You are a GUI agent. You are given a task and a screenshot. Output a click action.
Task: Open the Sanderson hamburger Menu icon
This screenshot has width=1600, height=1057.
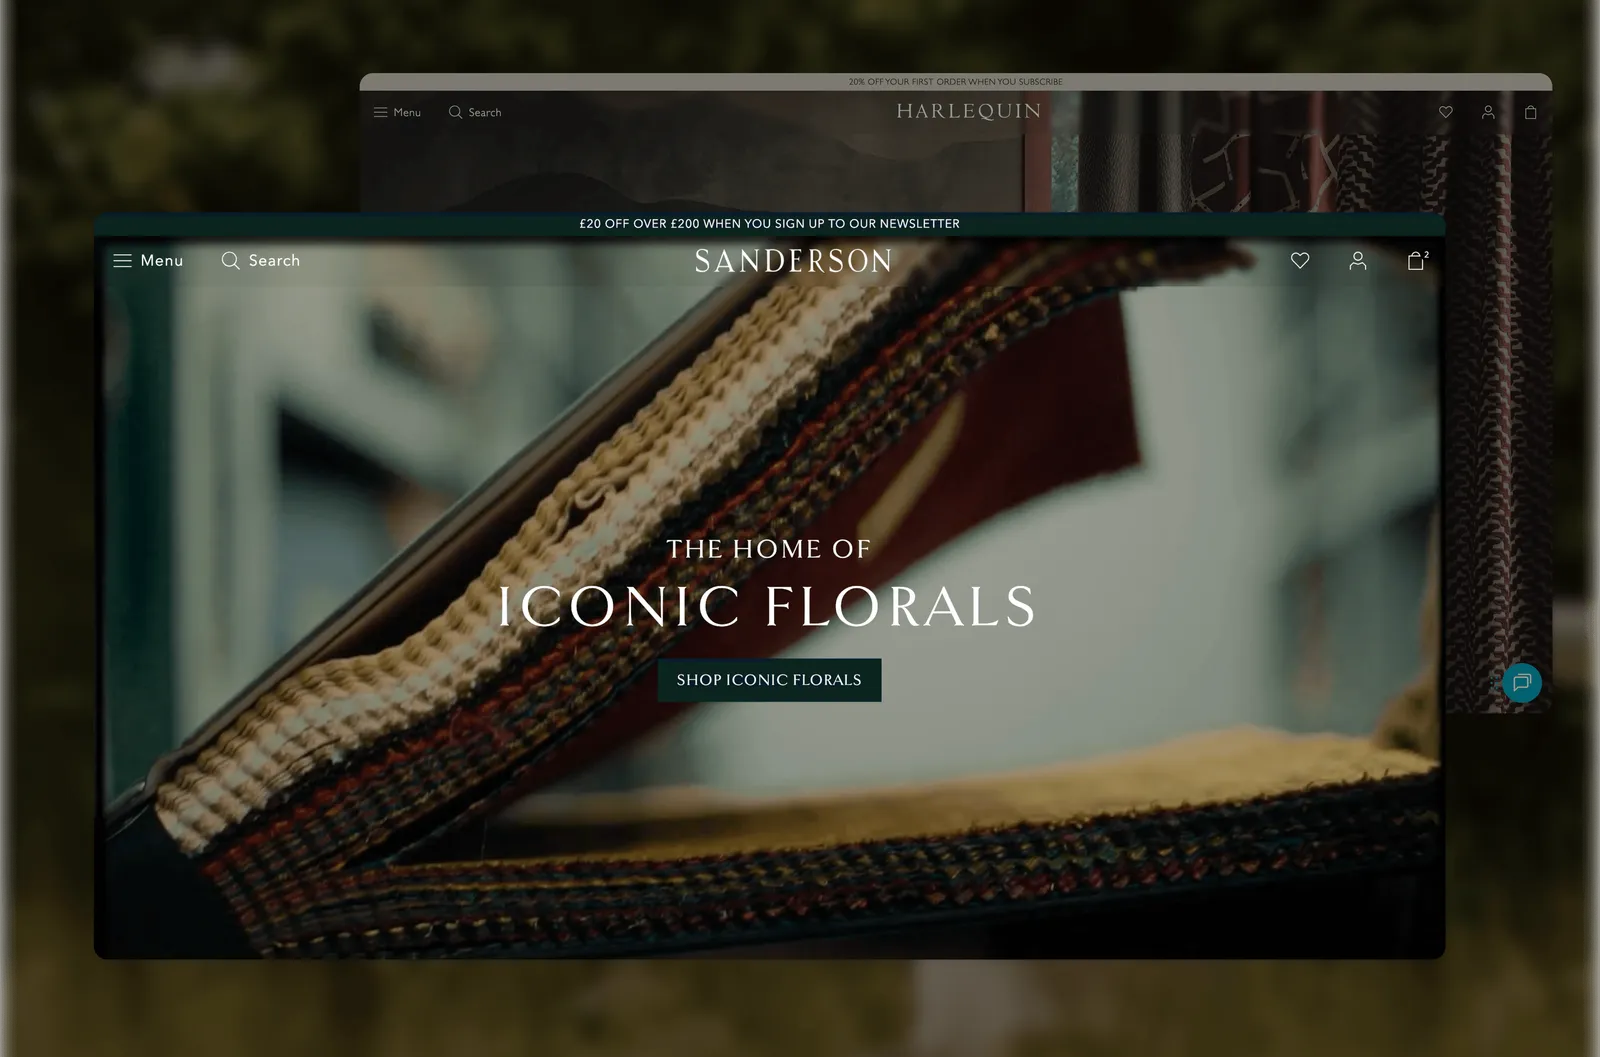click(122, 261)
